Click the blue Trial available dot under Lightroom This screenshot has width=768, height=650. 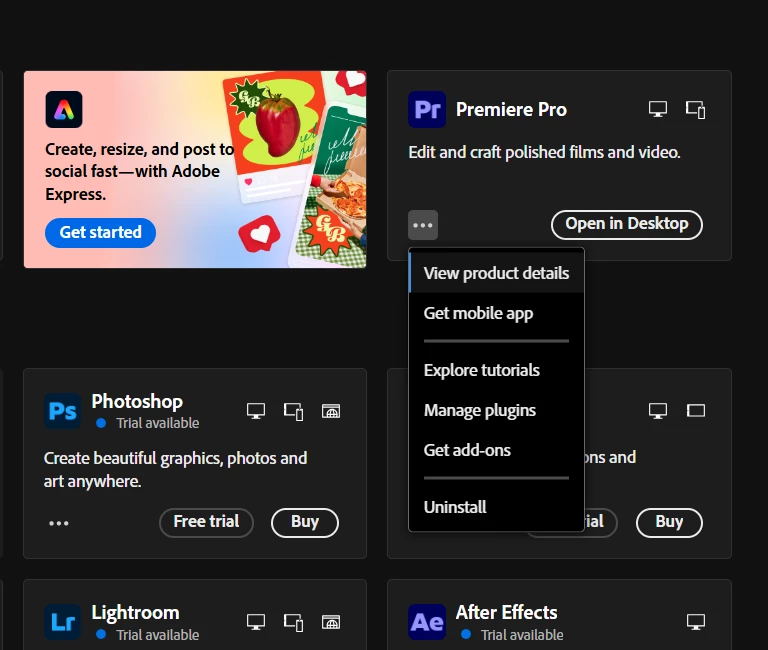point(101,634)
